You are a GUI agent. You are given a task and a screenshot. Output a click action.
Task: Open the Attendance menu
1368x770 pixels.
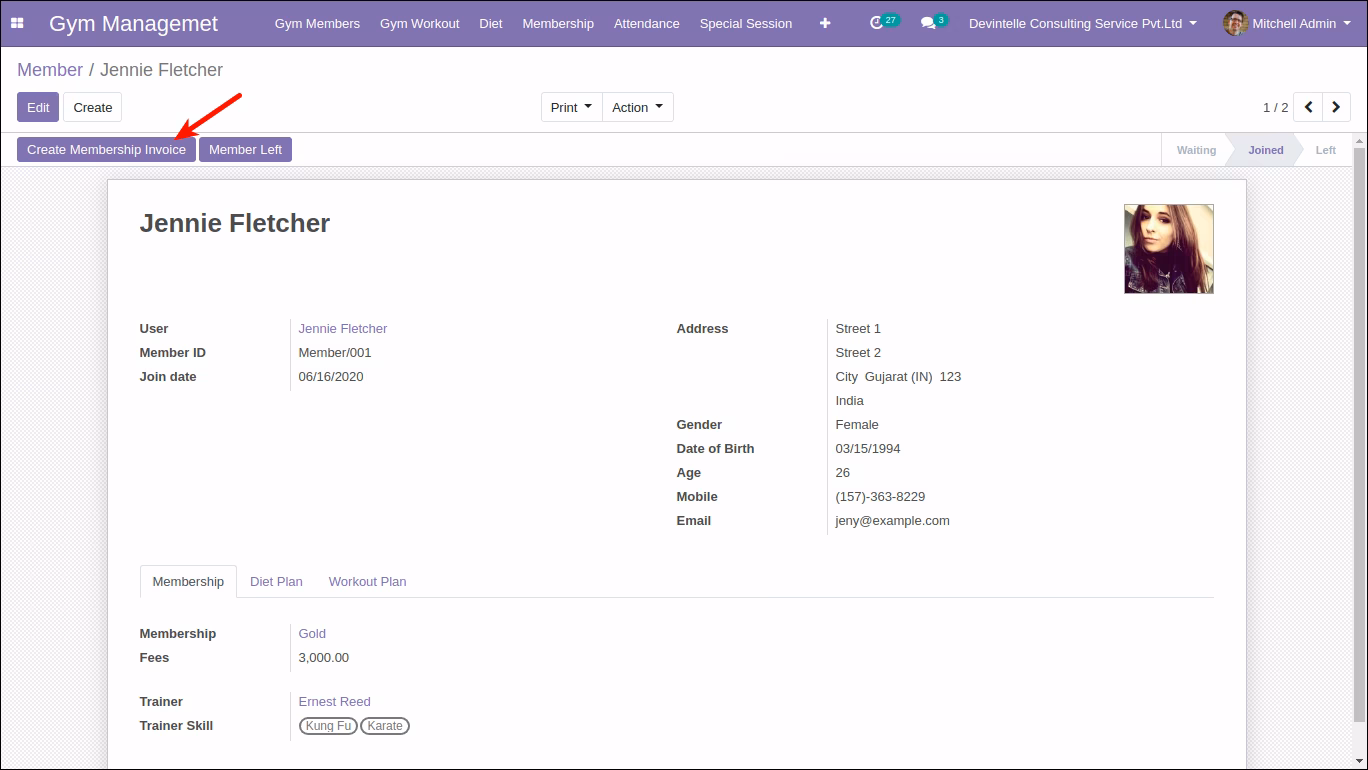coord(647,23)
